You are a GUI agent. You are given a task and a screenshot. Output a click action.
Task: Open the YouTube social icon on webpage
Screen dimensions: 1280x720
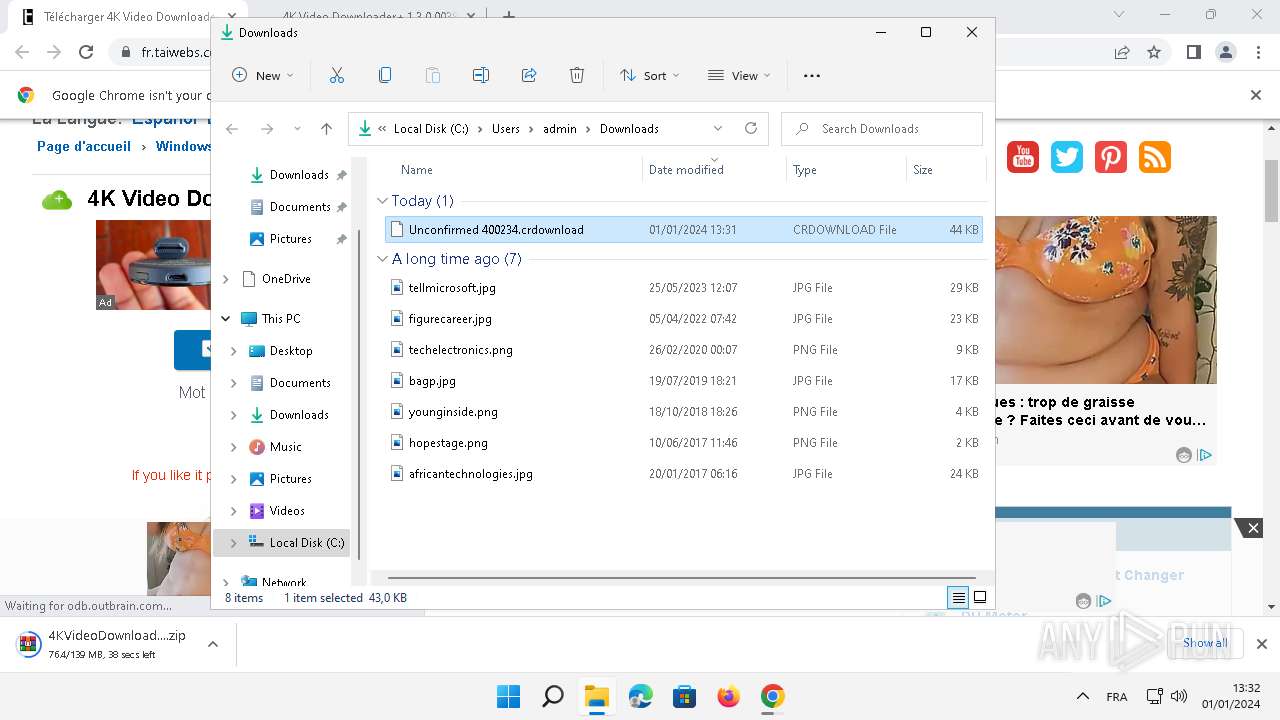[1023, 157]
